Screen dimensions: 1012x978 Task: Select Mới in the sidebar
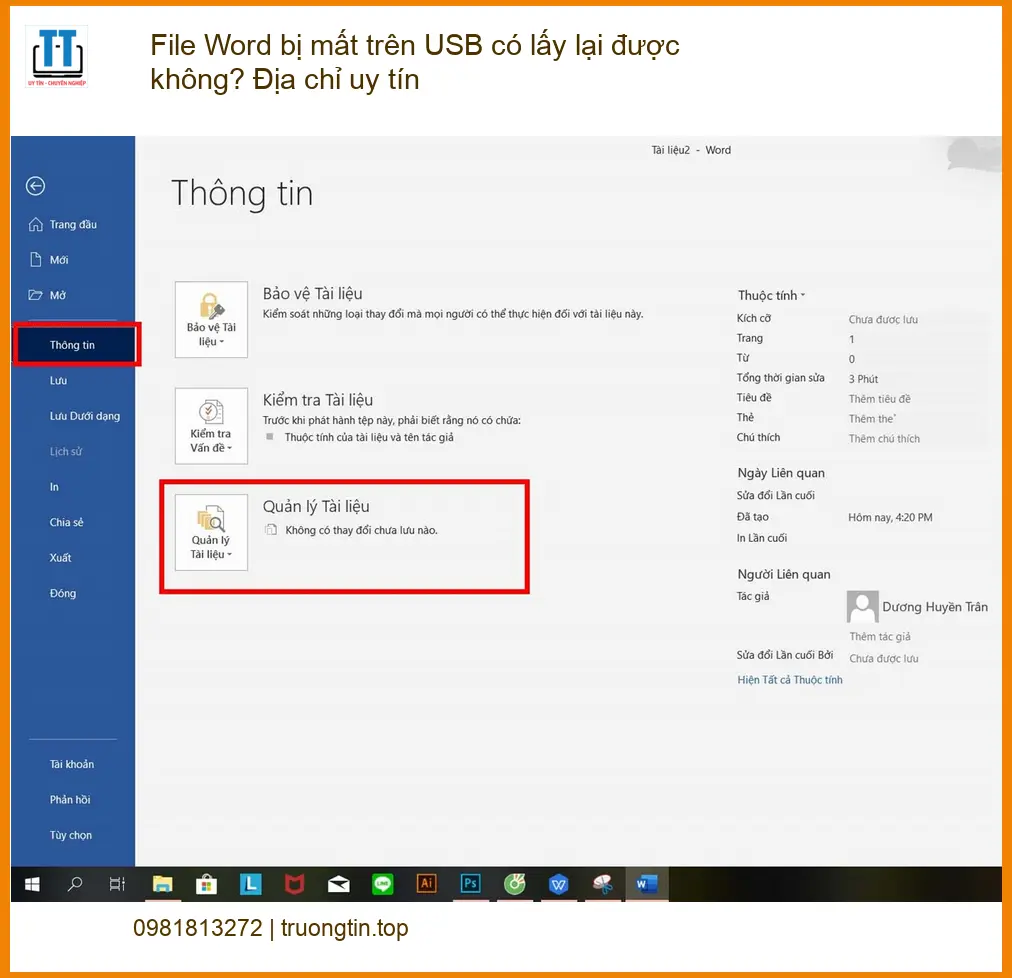(49, 260)
